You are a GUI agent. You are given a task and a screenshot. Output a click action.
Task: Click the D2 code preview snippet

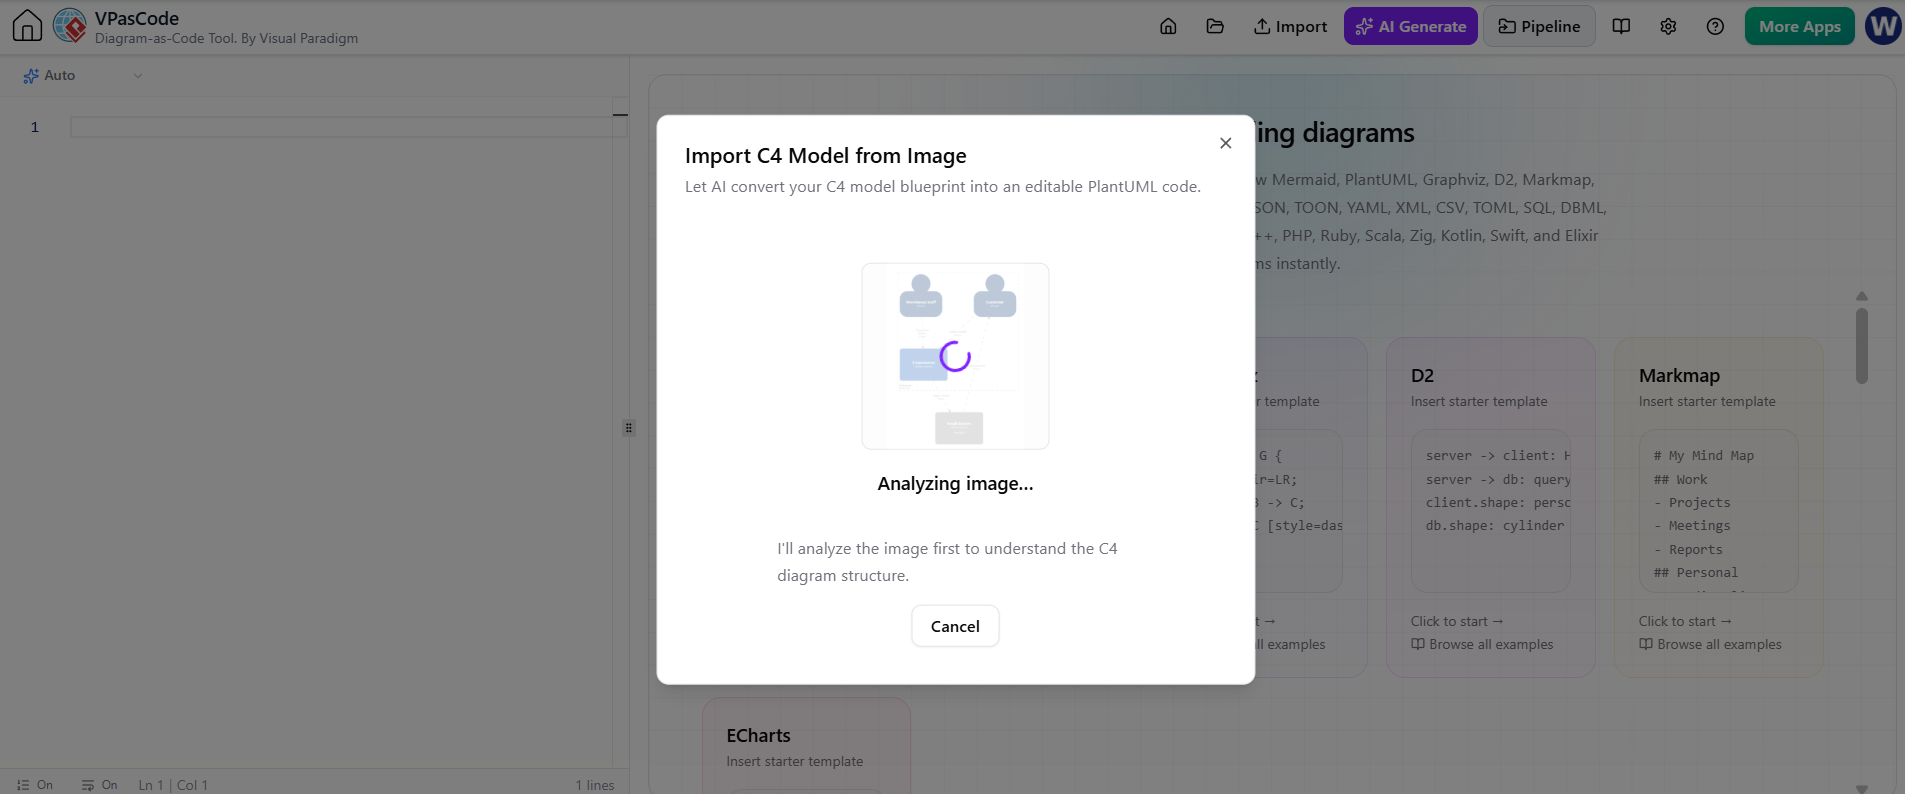point(1490,511)
